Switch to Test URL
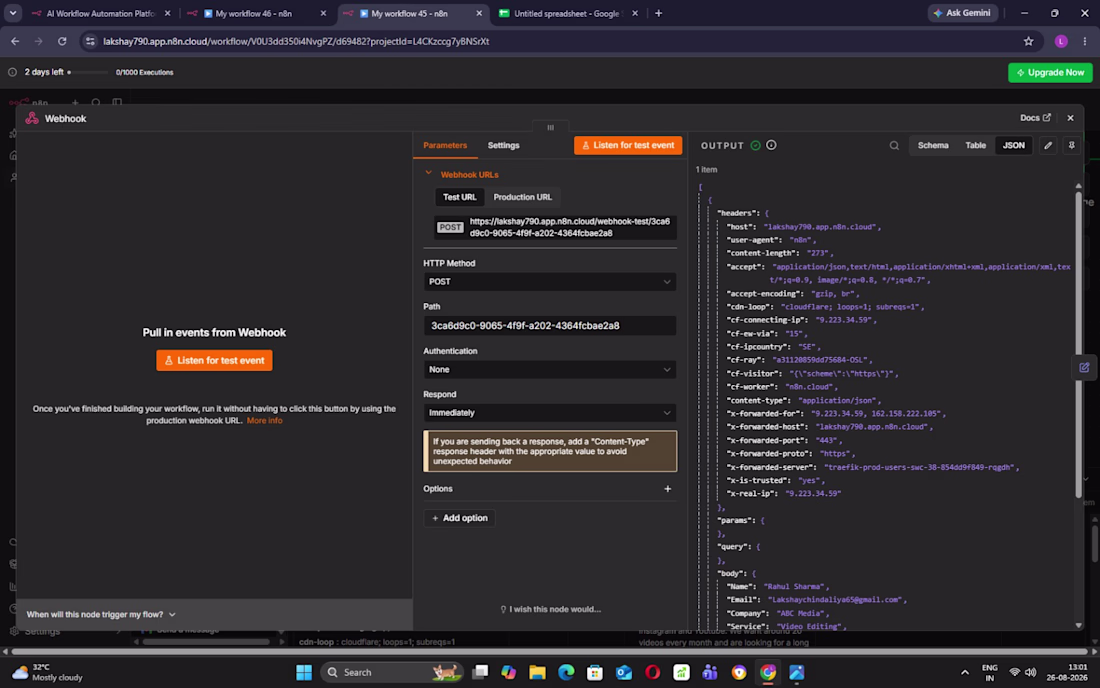Viewport: 1100px width, 688px height. 460,197
